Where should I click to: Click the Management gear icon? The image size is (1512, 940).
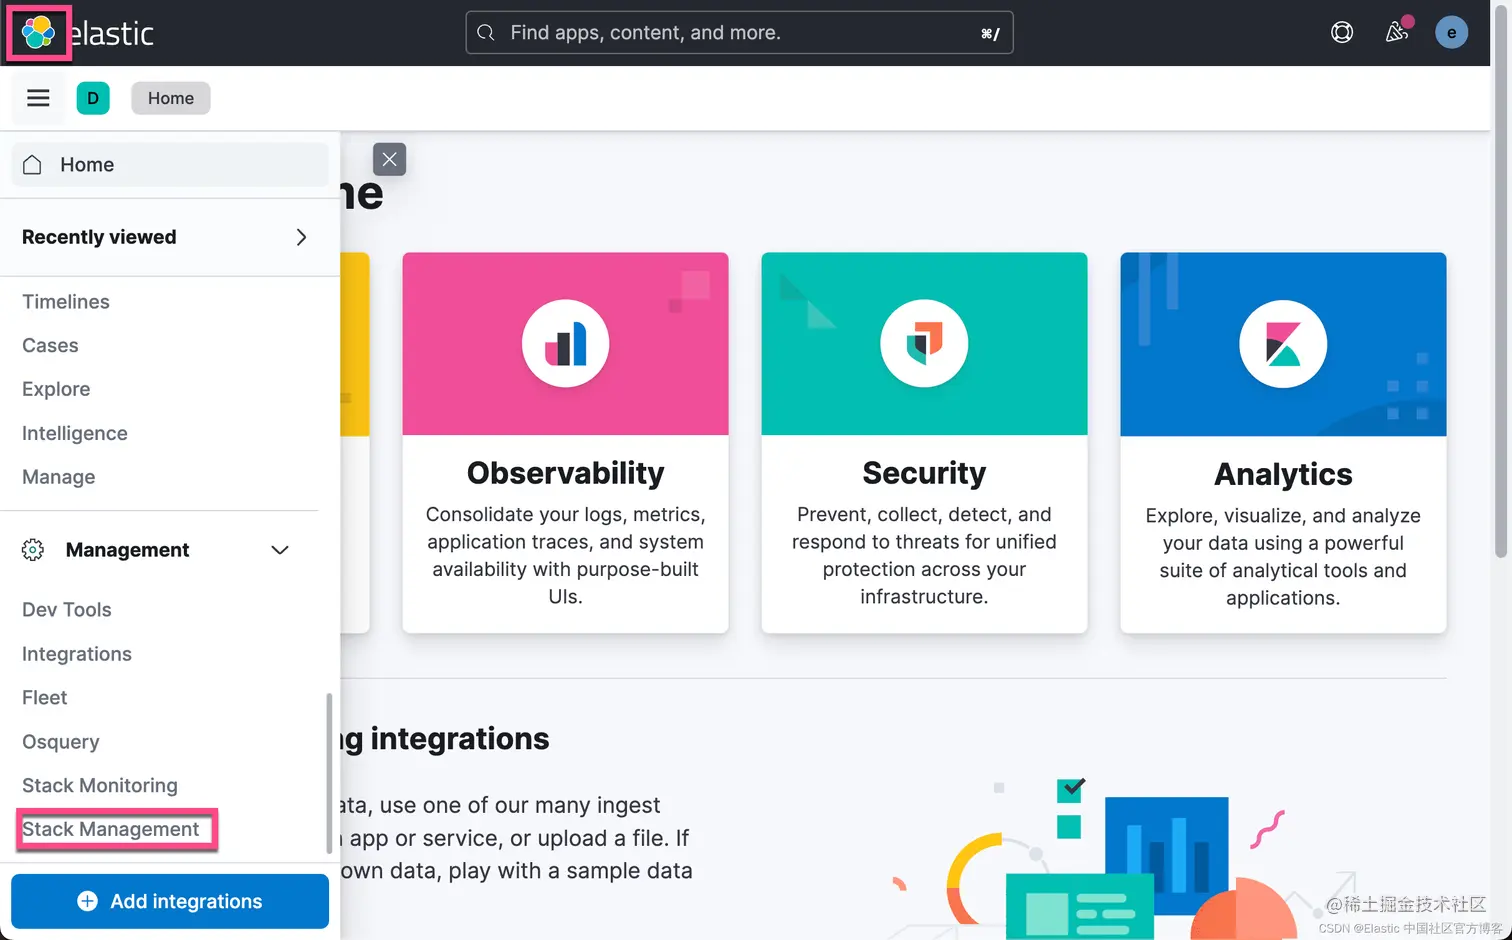(x=33, y=550)
